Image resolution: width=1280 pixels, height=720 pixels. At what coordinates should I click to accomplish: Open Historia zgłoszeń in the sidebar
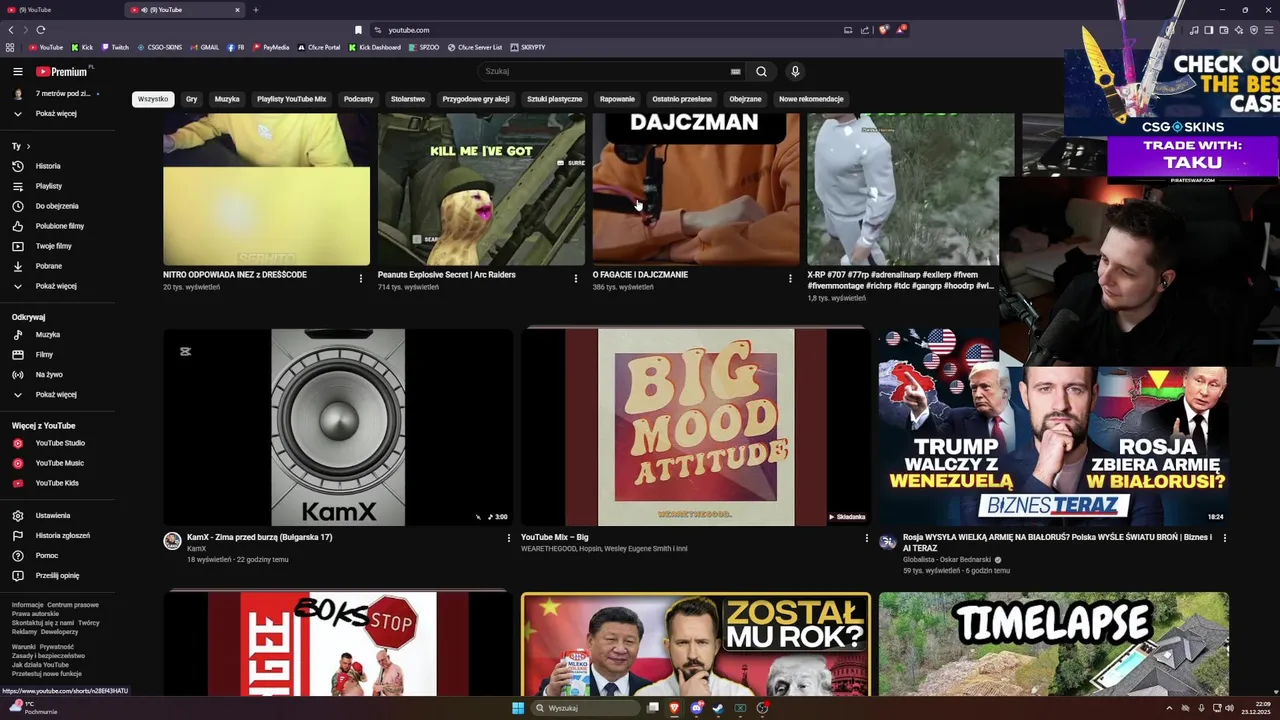(x=62, y=535)
